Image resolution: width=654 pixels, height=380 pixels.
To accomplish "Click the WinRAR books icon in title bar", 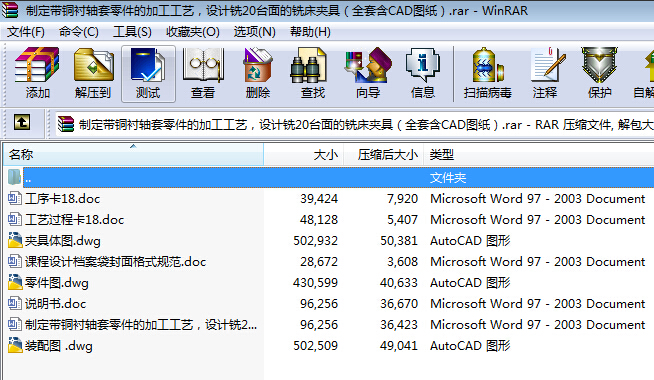I will tap(10, 10).
